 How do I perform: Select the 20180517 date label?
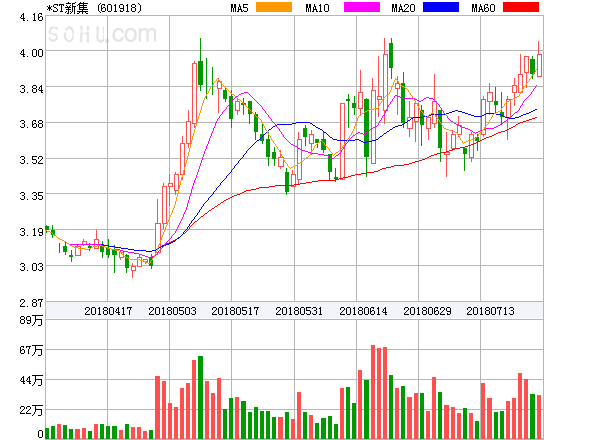[235, 311]
